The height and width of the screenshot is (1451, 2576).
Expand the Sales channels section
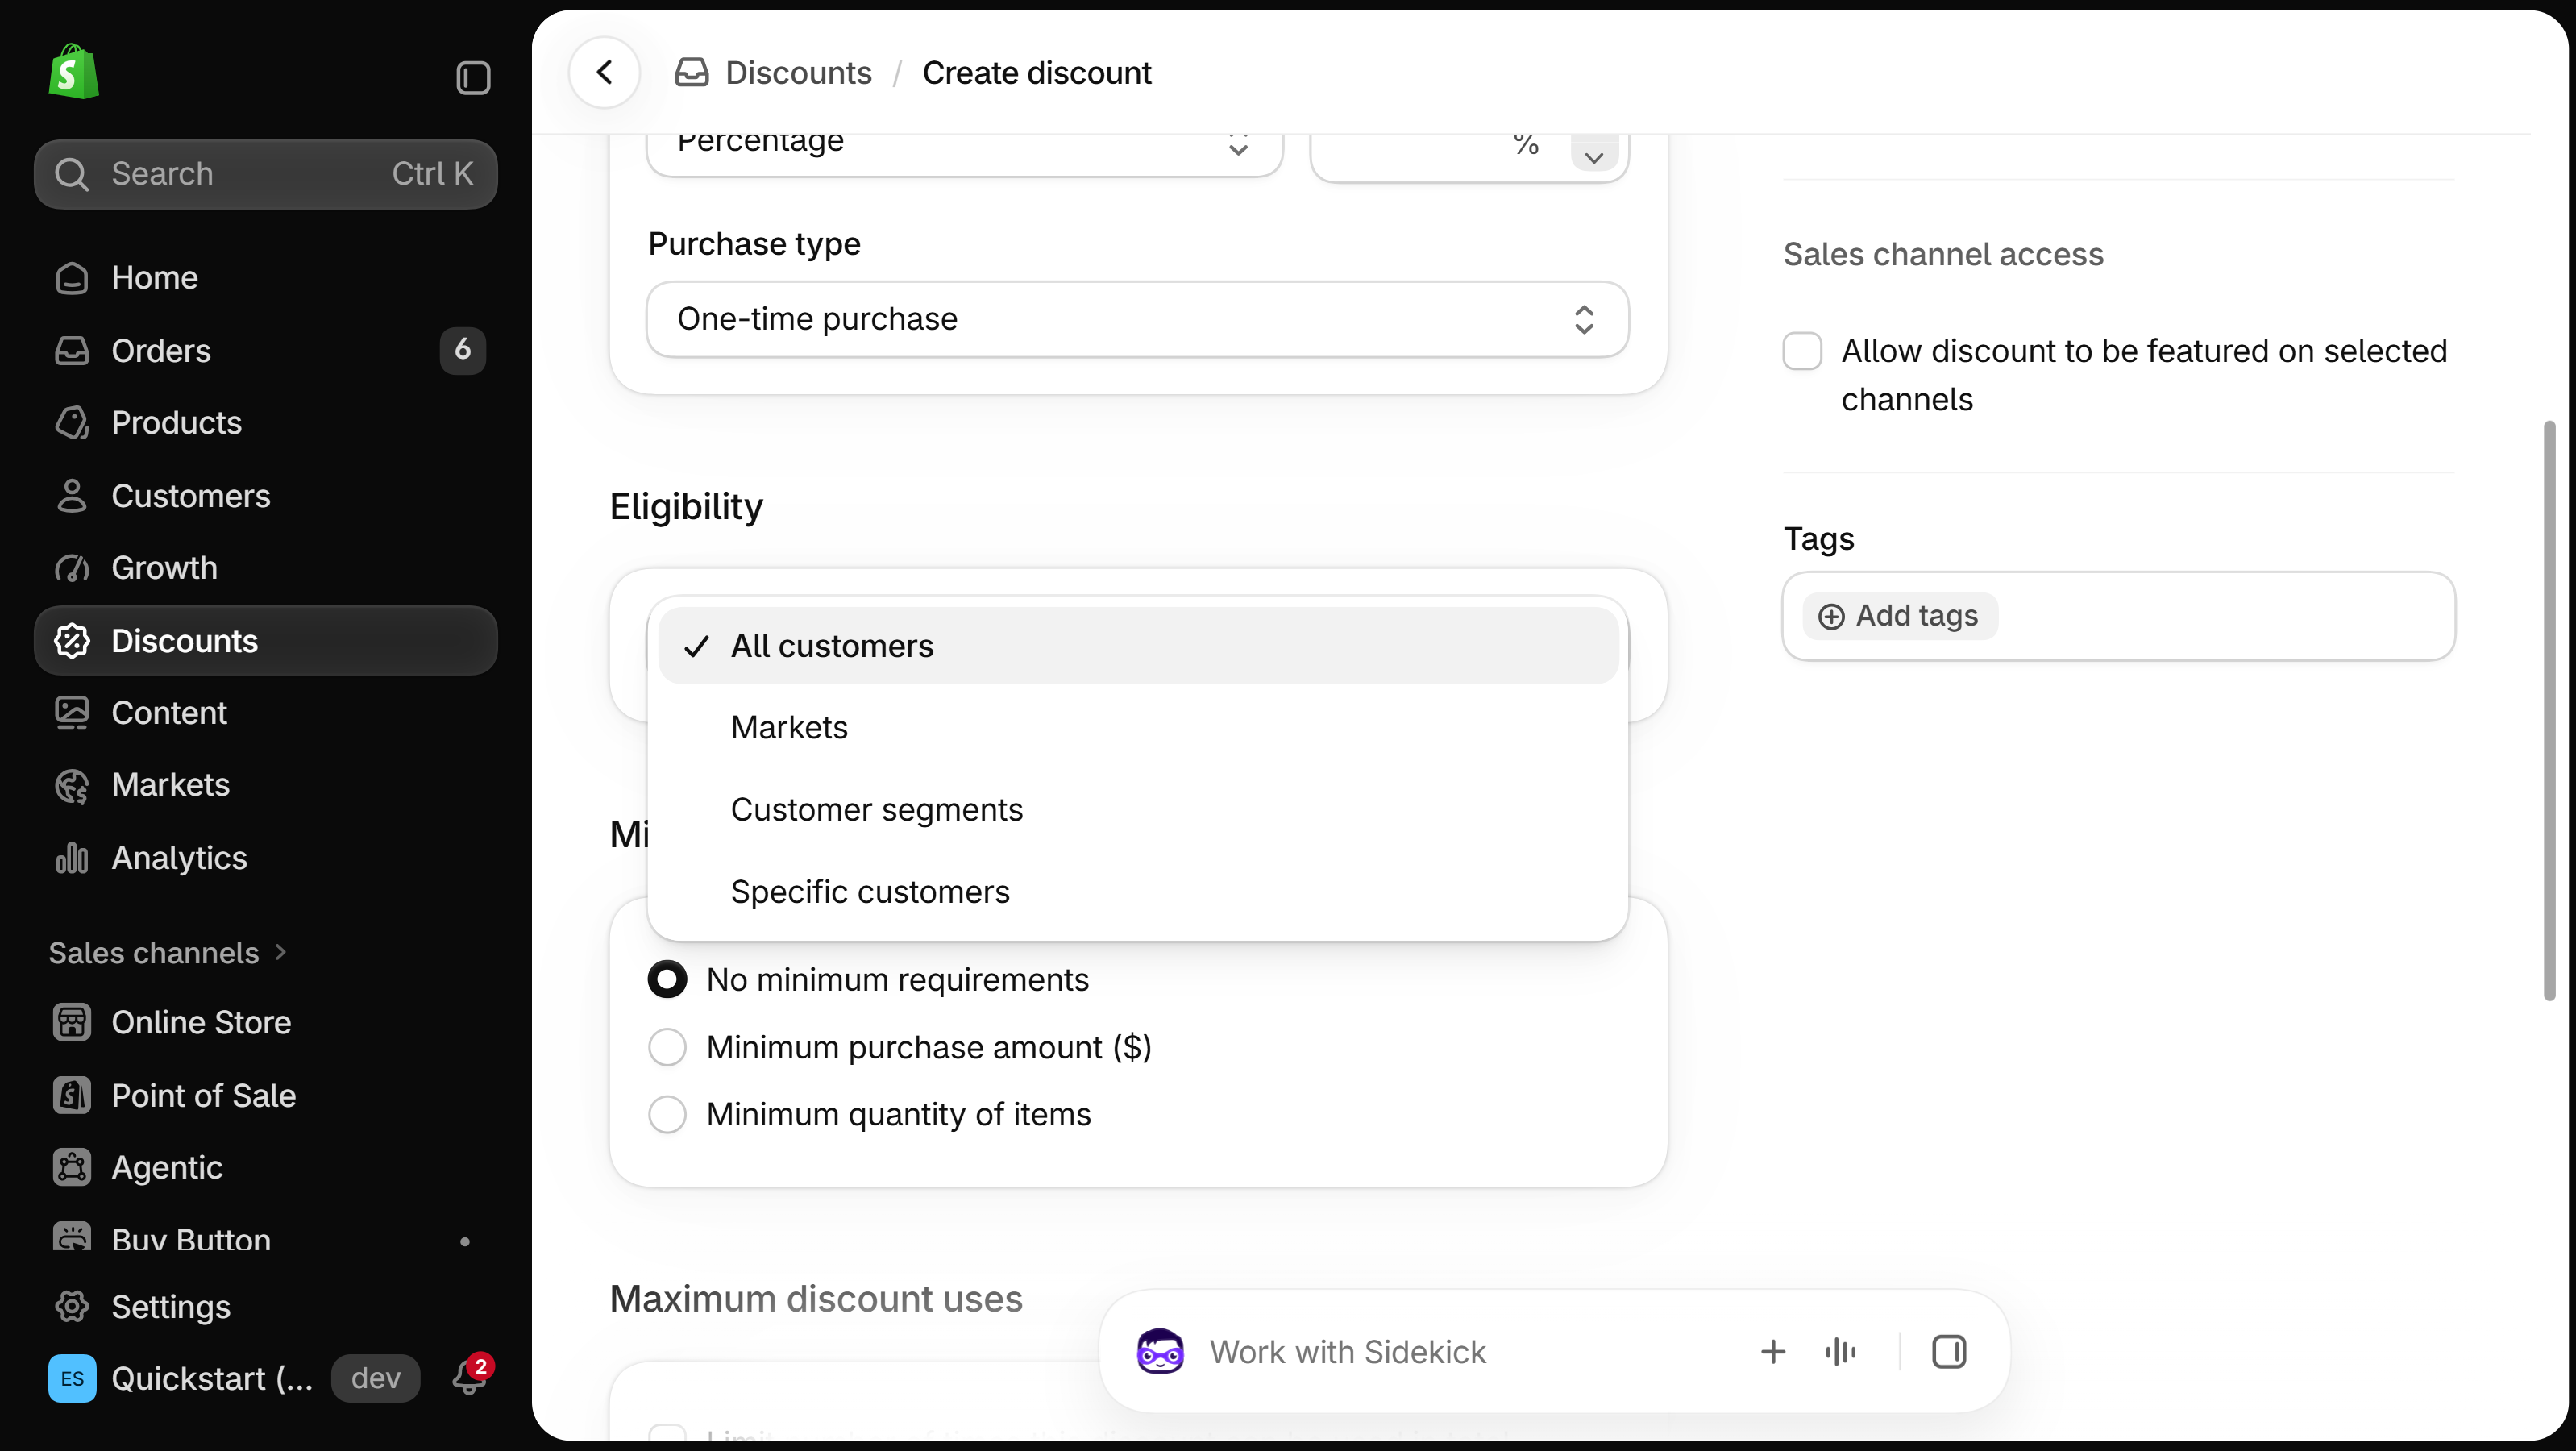click(x=168, y=953)
